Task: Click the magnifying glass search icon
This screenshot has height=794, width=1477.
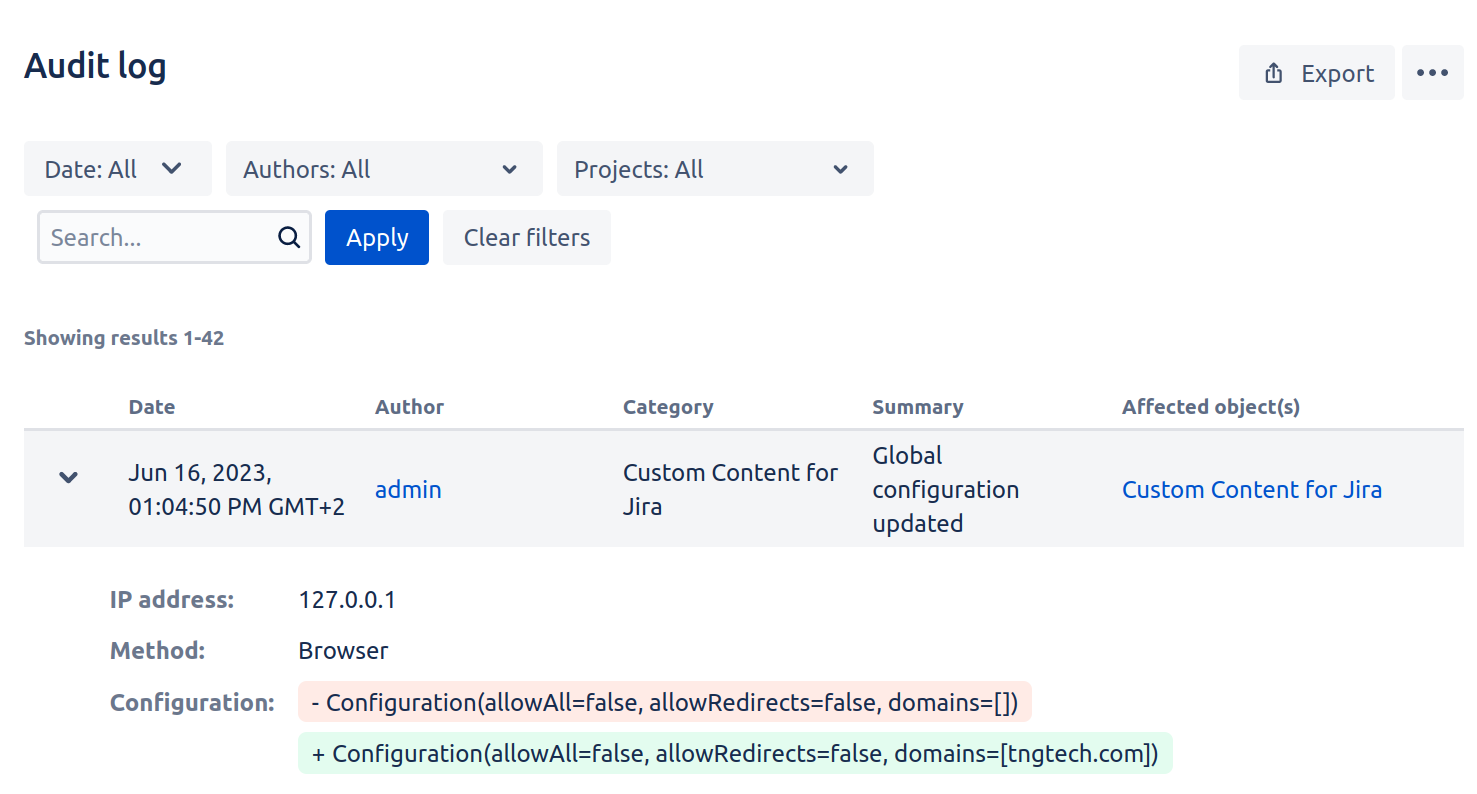Action: pos(289,237)
